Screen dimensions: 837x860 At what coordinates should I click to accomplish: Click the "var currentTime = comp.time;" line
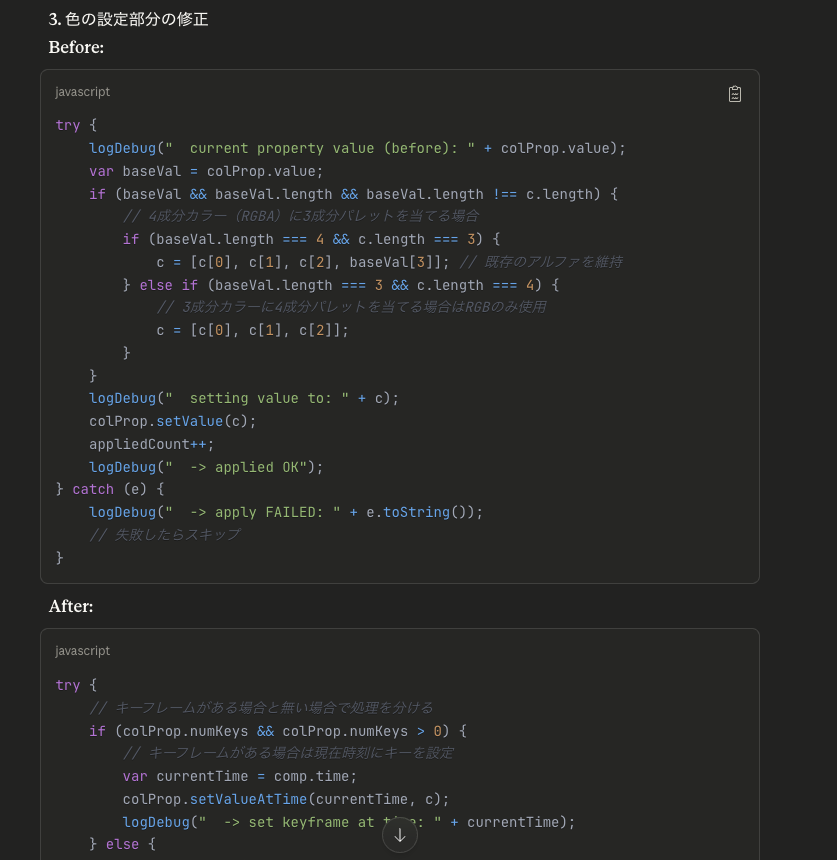tap(240, 776)
